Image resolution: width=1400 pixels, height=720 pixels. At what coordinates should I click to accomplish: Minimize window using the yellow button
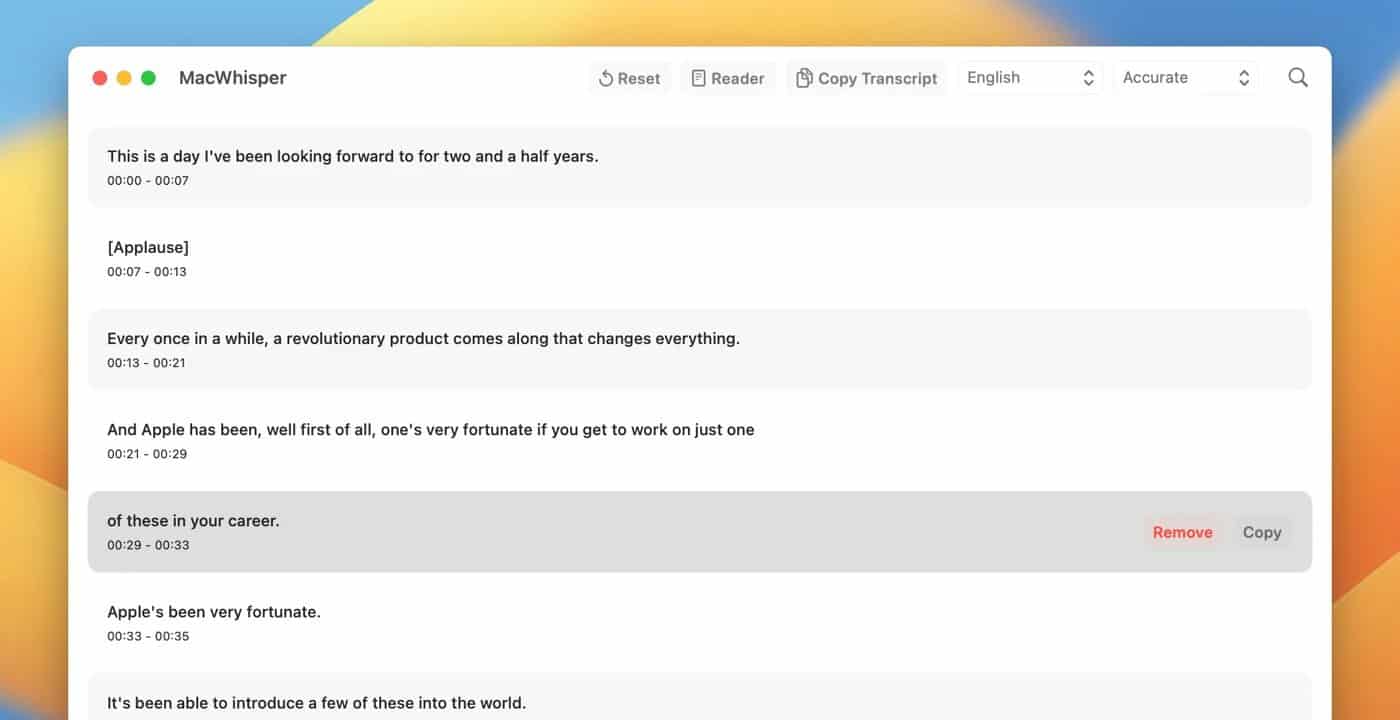tap(124, 78)
